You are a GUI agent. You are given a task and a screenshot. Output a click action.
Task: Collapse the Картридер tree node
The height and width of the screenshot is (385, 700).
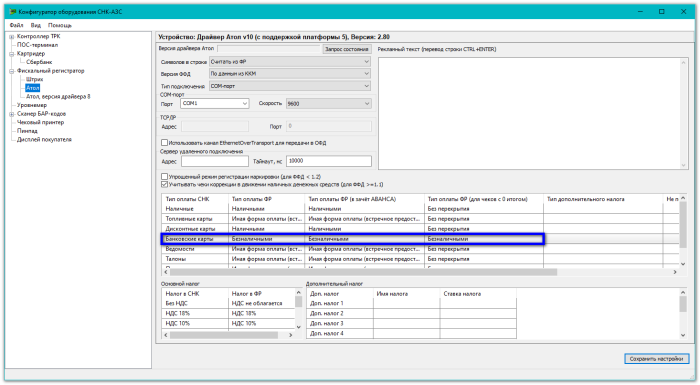[12, 54]
